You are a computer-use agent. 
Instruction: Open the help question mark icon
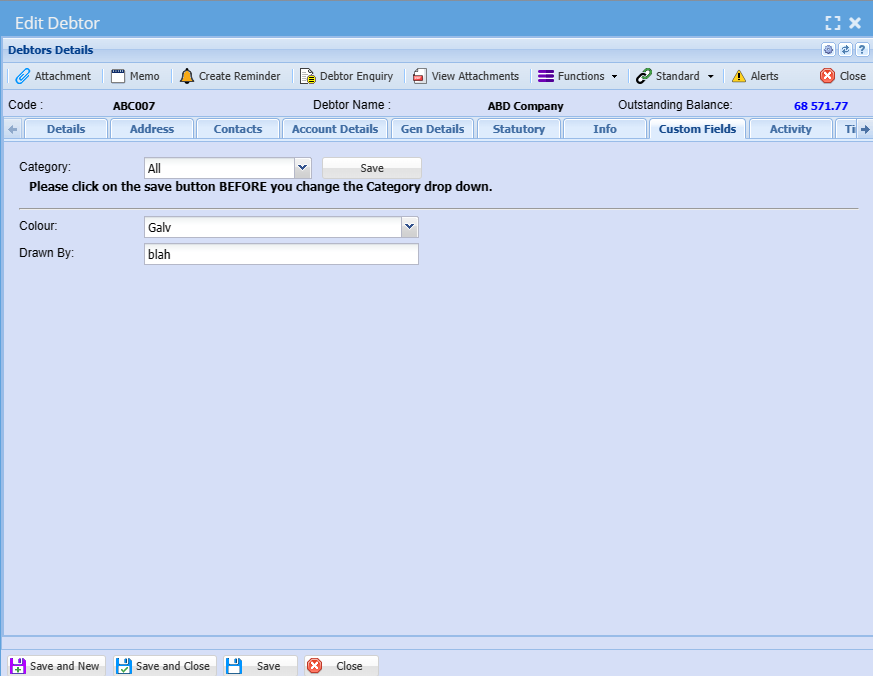click(x=862, y=50)
